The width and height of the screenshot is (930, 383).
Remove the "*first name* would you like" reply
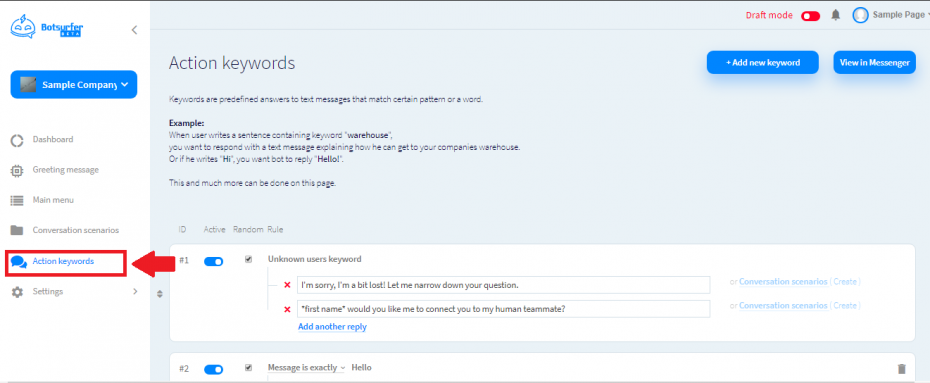pos(287,309)
